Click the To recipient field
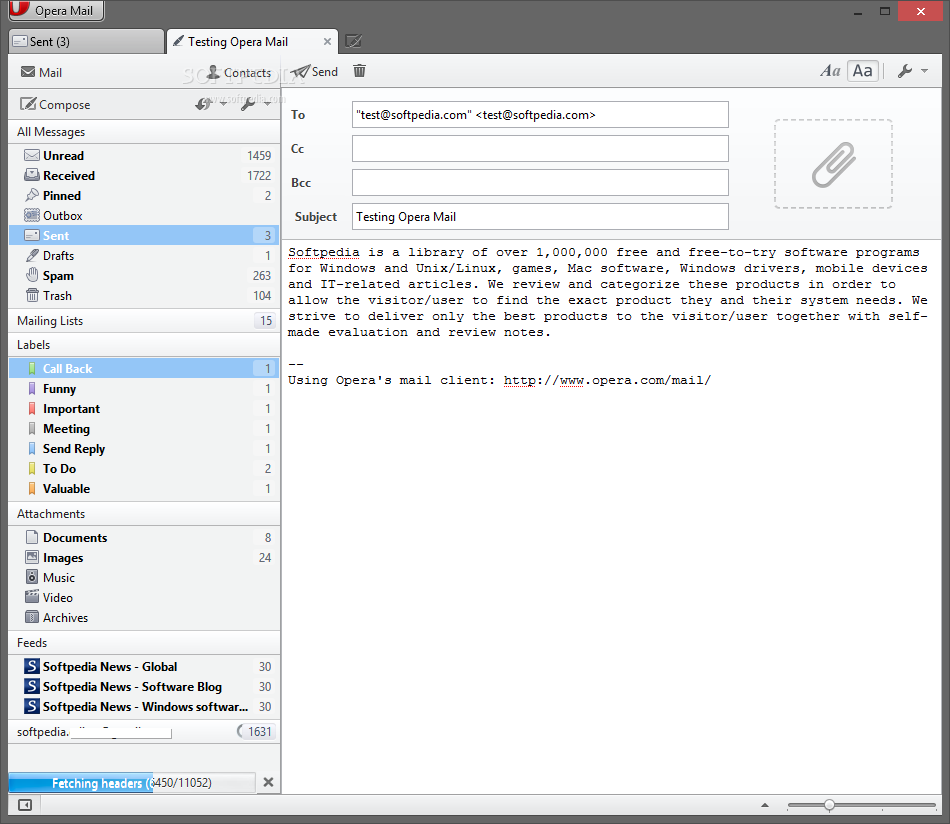Screen dimensions: 950x824 coord(540,115)
